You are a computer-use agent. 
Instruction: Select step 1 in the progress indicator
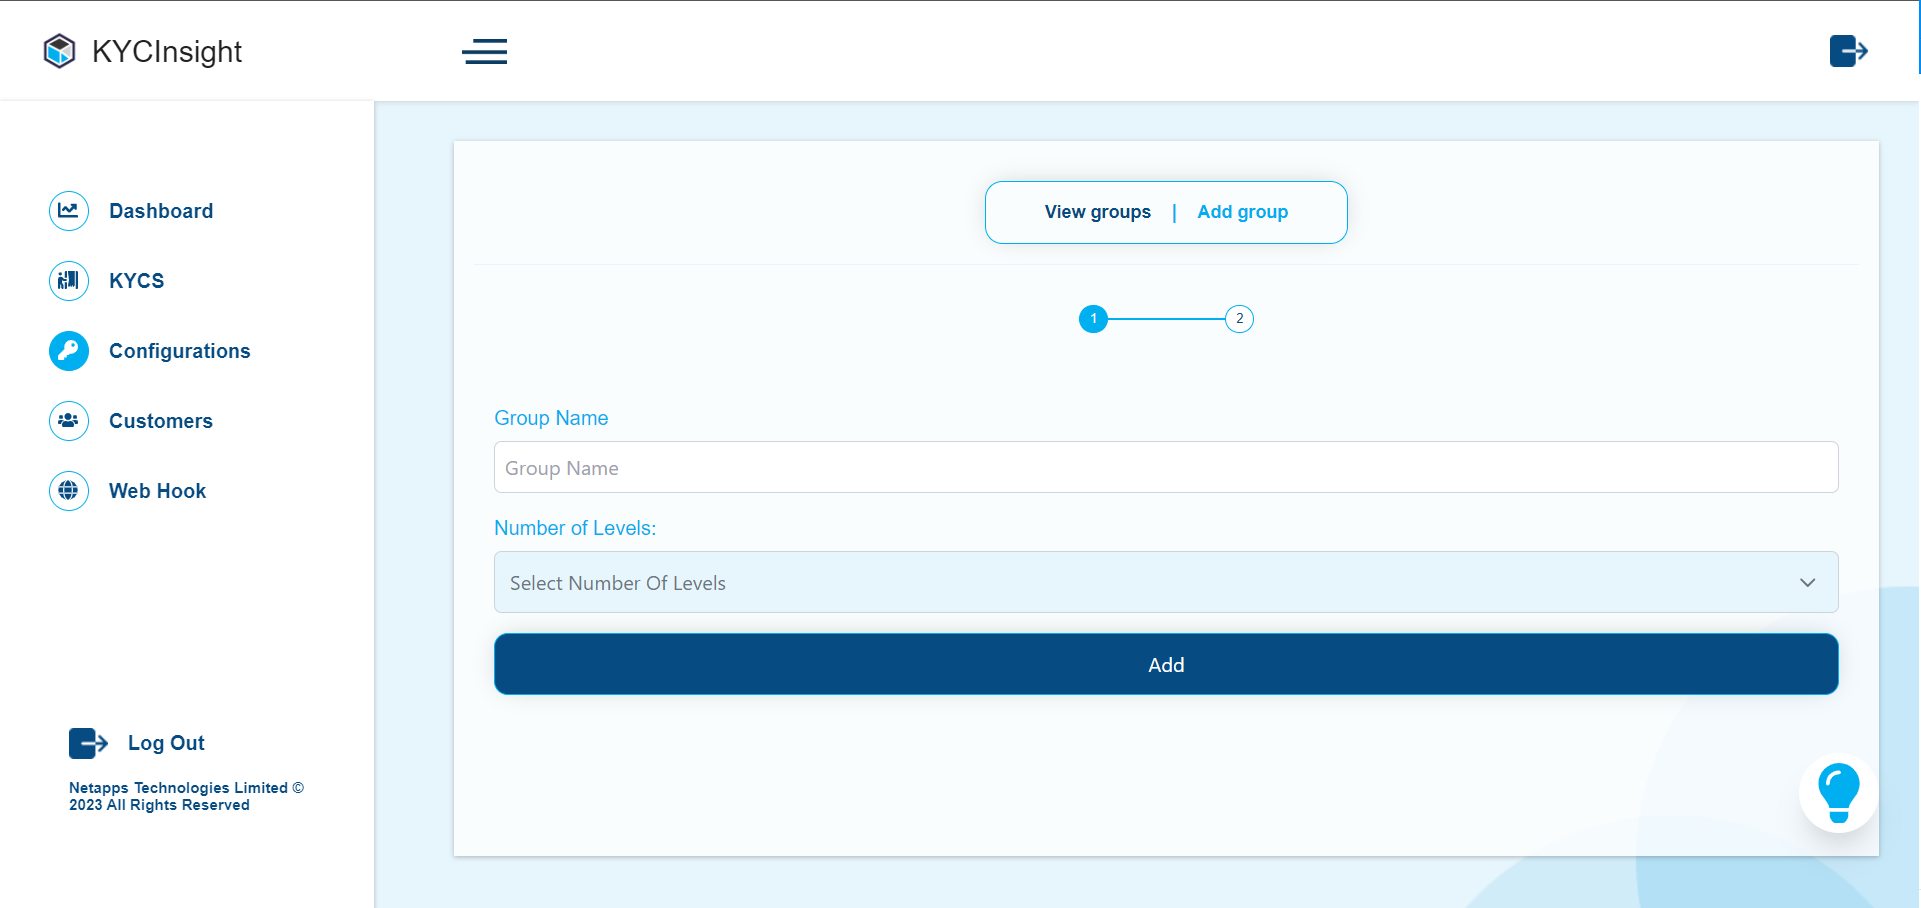click(1094, 319)
